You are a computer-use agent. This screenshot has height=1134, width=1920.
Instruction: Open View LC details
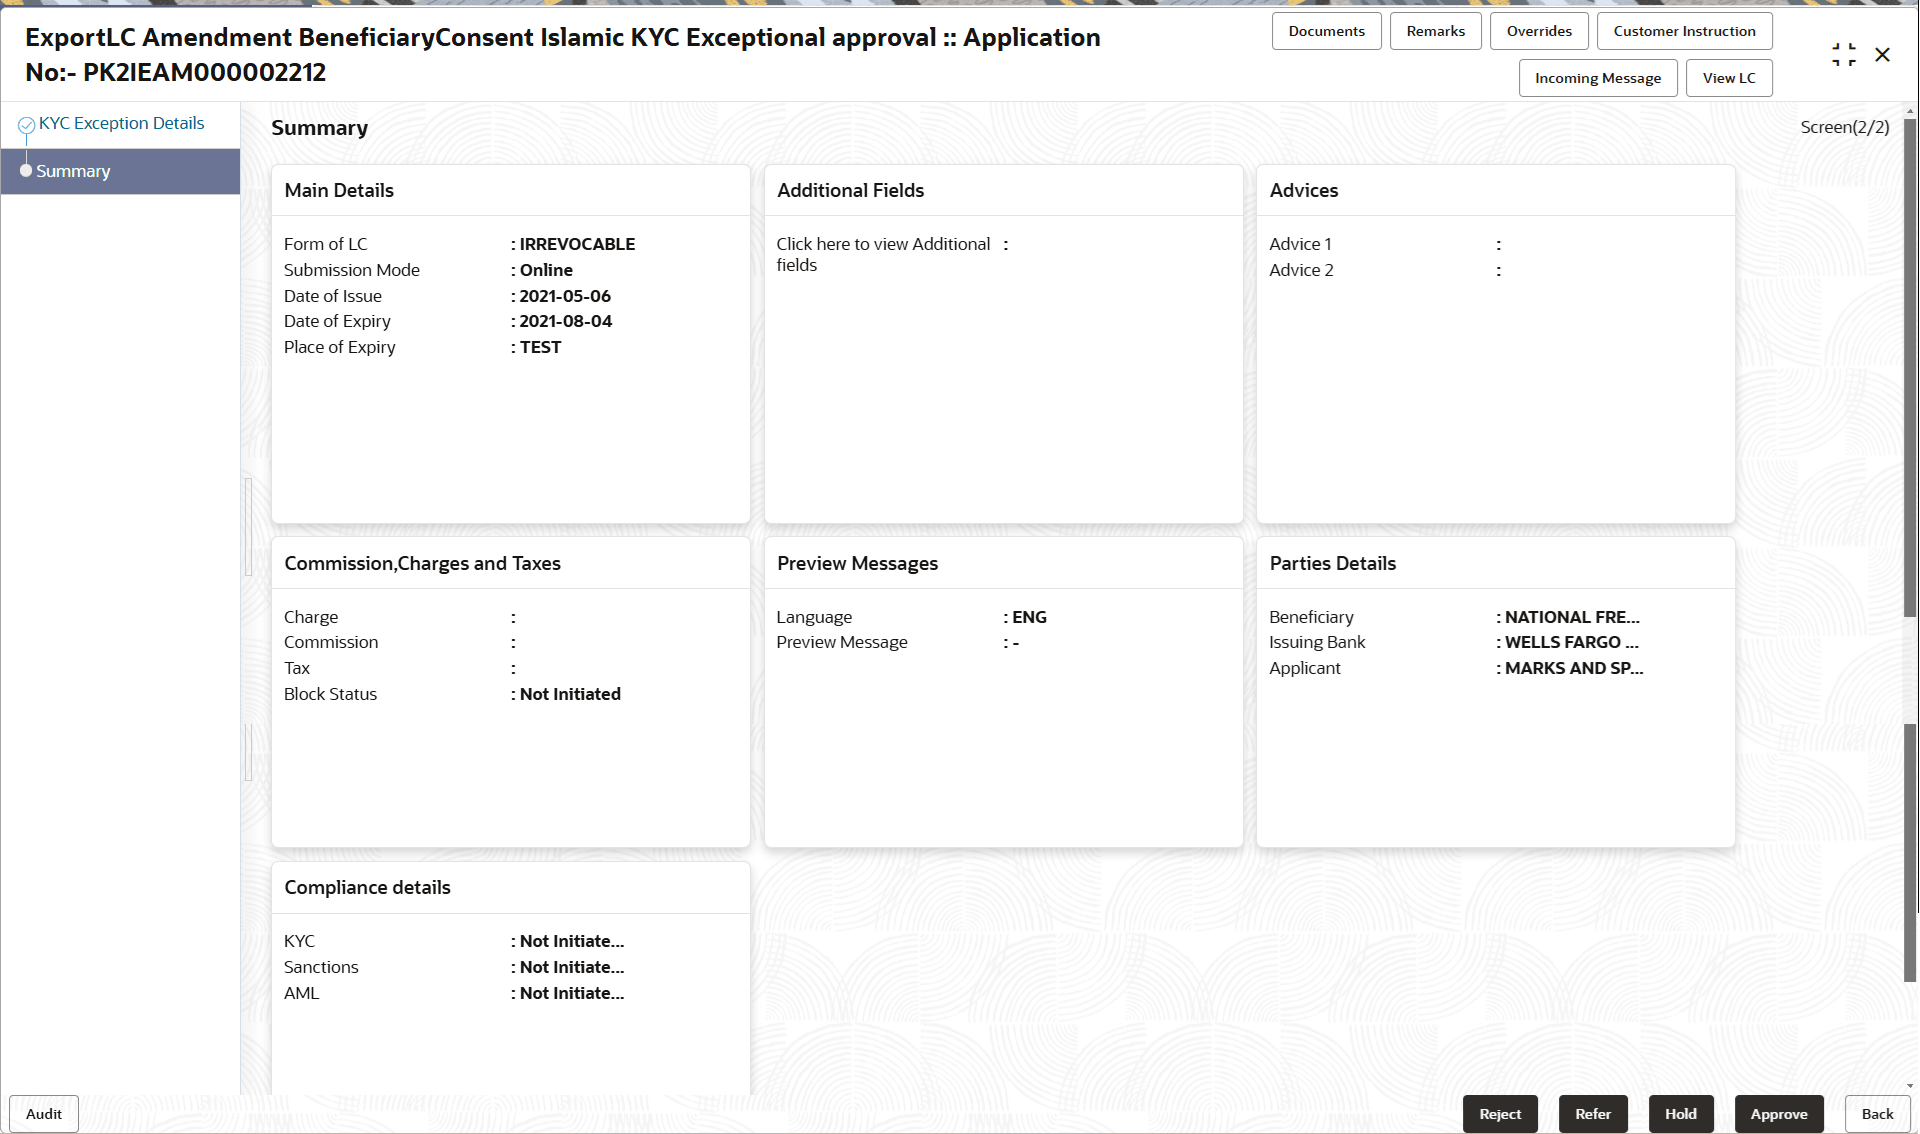[x=1729, y=77]
